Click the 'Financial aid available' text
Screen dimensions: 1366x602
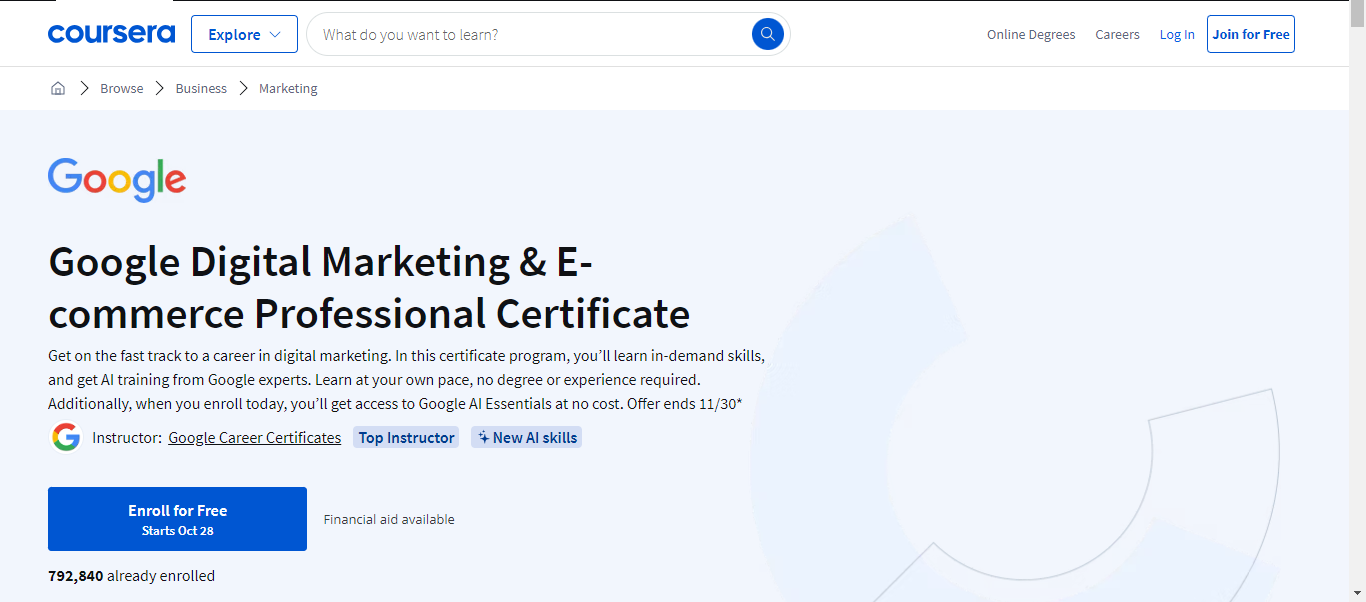[389, 519]
